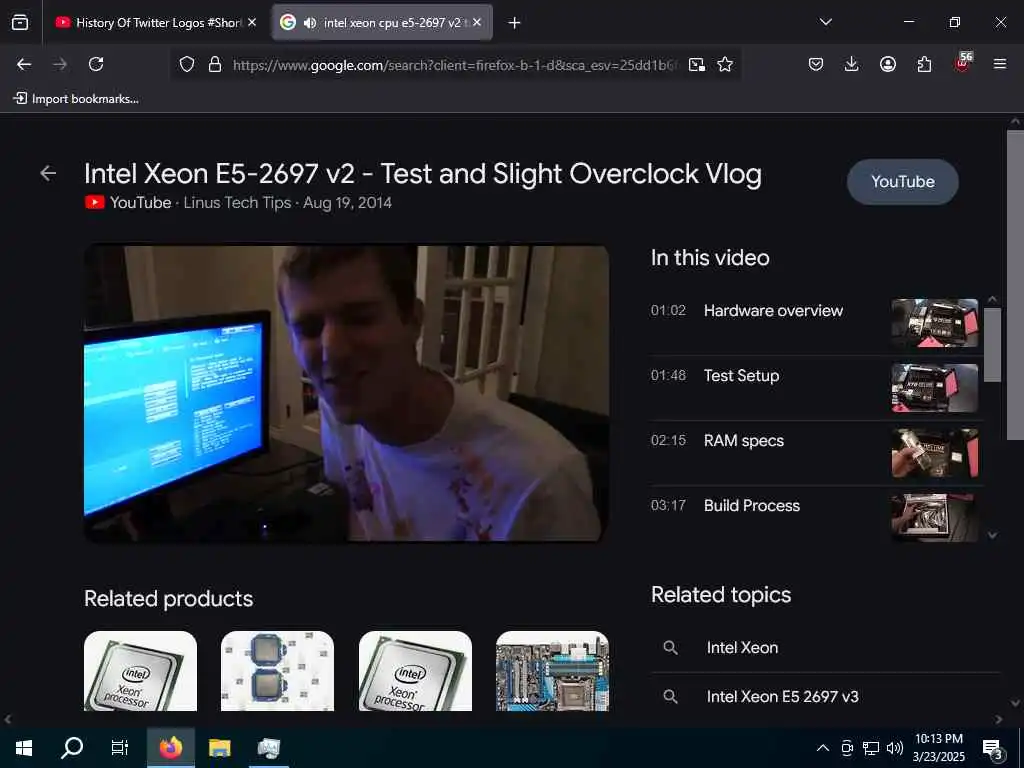
Task: Open the Extensions menu
Action: click(924, 64)
